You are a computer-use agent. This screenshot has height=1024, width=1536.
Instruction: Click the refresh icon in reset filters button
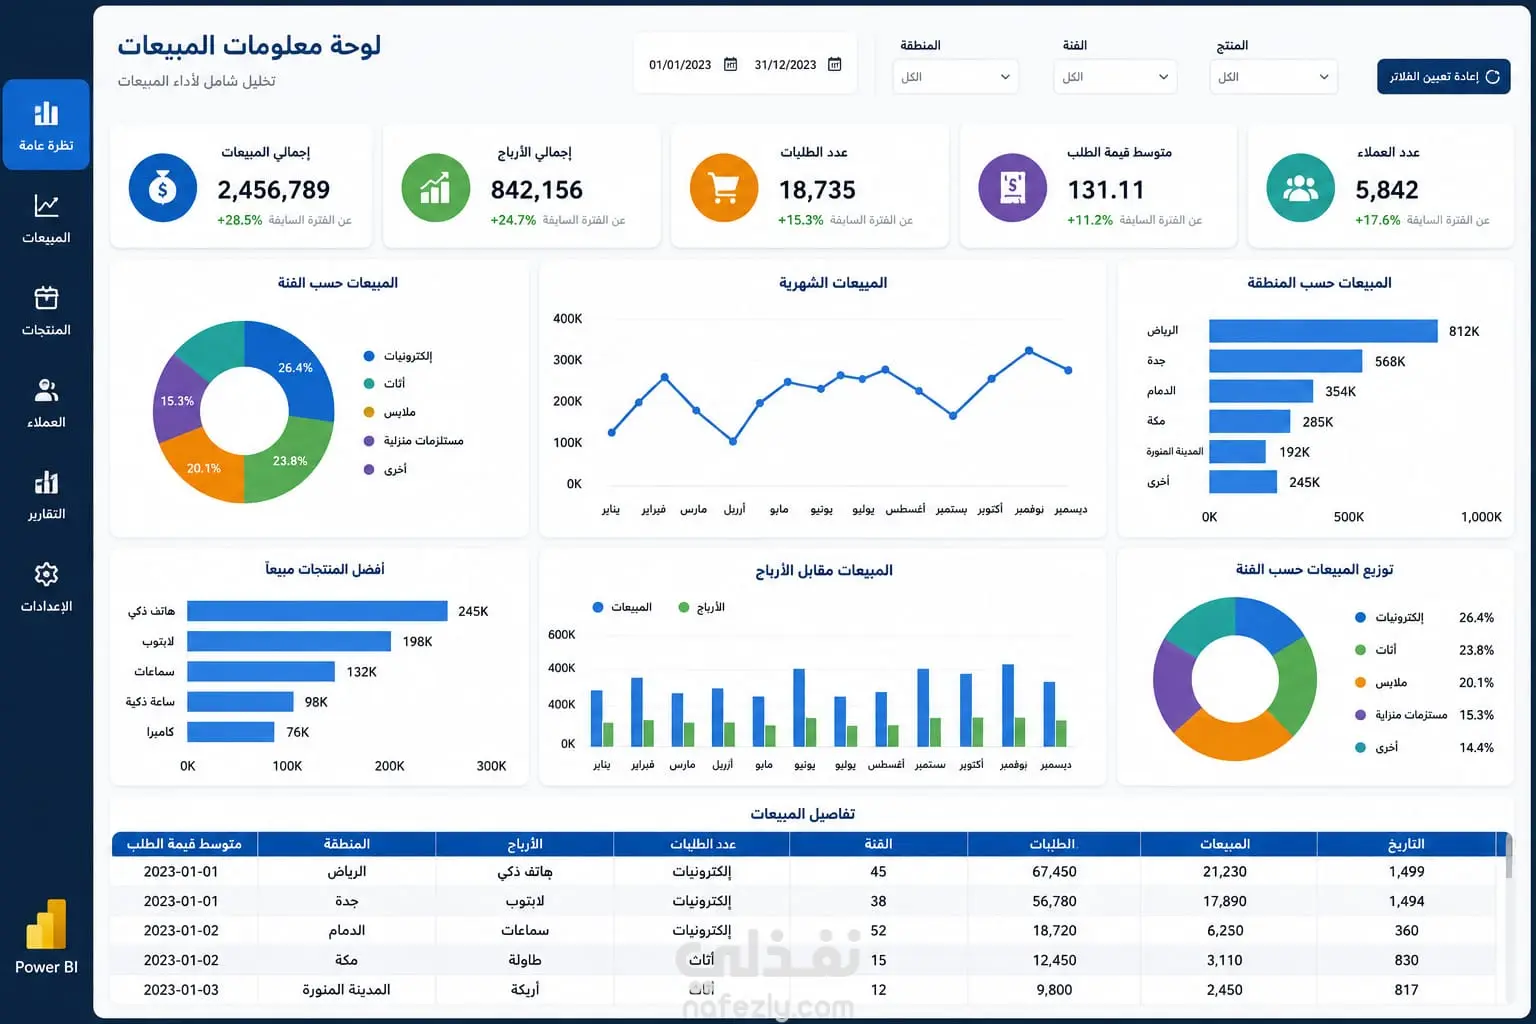(x=1492, y=77)
